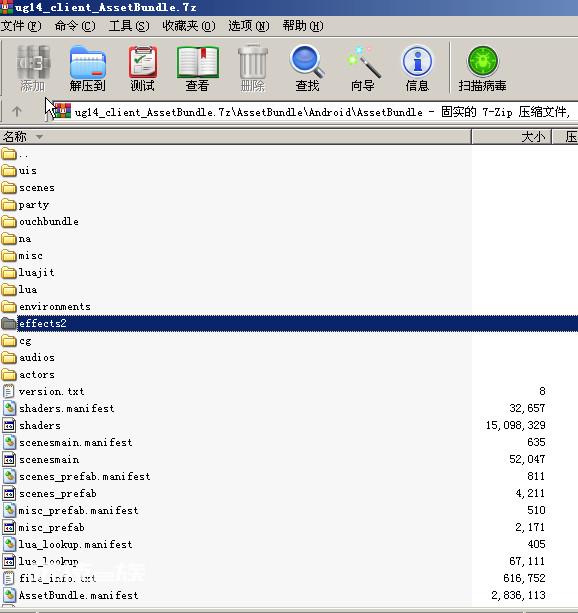Sort by the 大小 column header
The width and height of the screenshot is (578, 613).
coord(512,137)
